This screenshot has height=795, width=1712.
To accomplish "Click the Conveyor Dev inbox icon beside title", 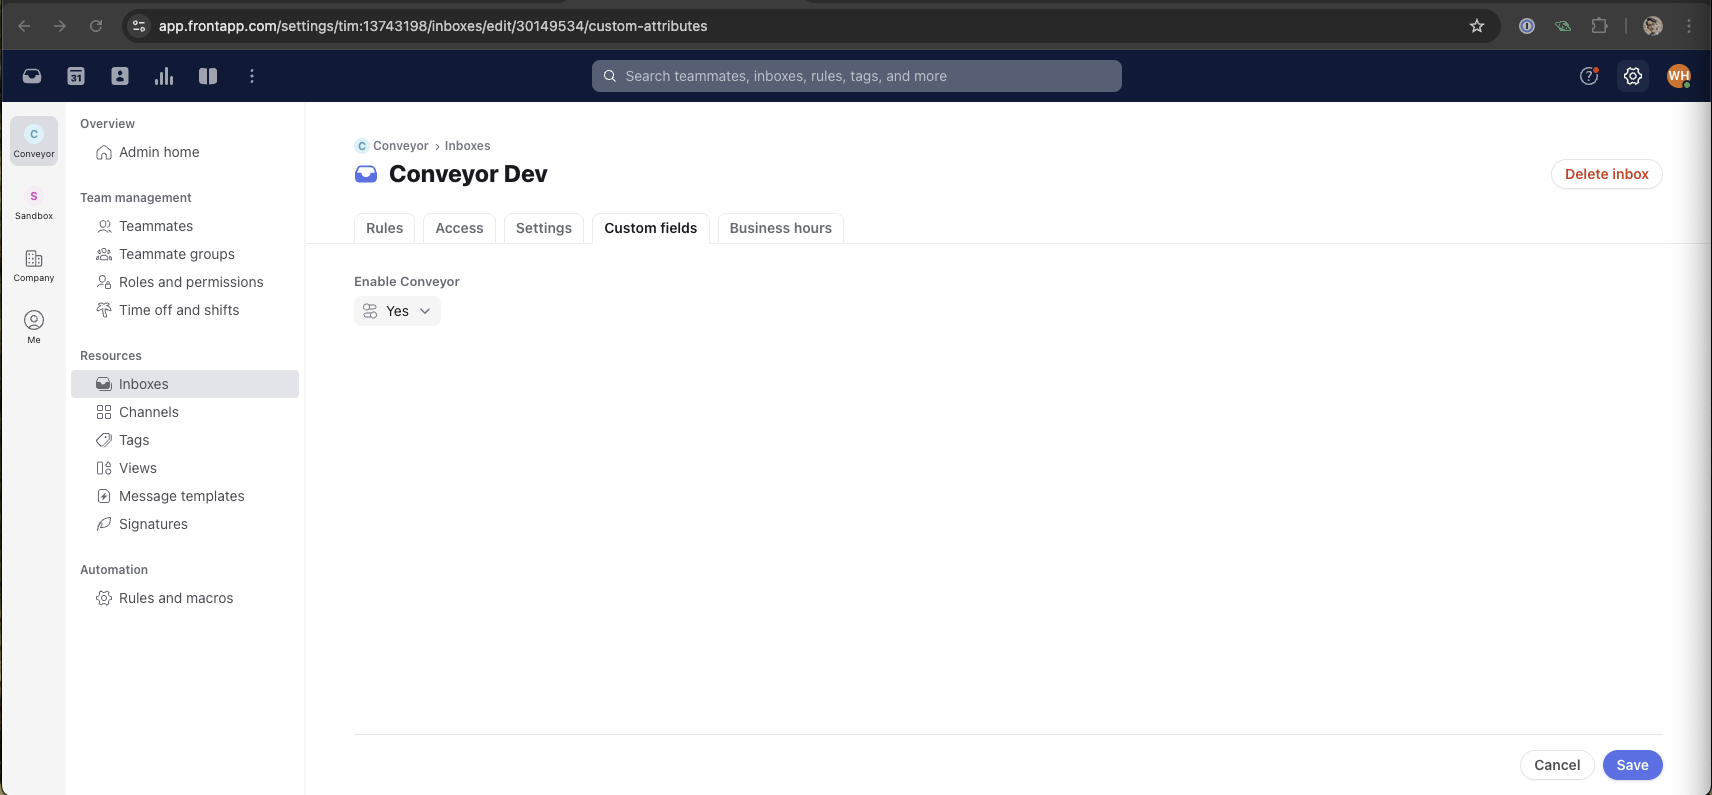I will (x=366, y=174).
